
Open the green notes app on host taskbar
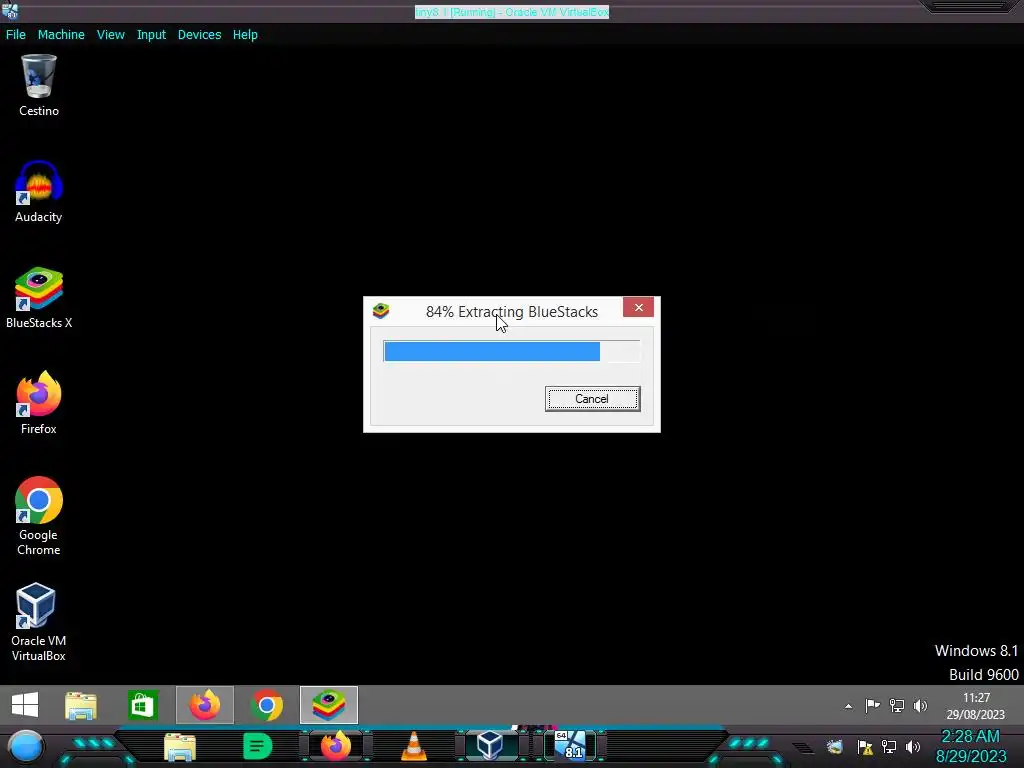(257, 746)
